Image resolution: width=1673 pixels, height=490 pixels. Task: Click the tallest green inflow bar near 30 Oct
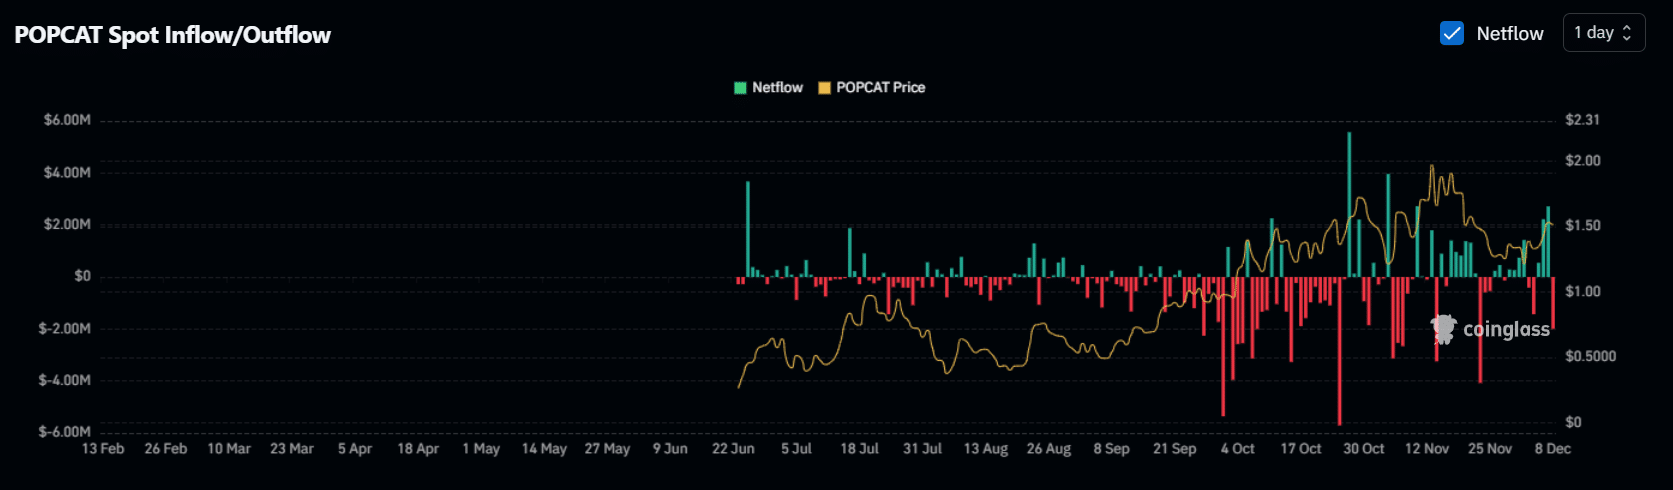tap(1349, 204)
